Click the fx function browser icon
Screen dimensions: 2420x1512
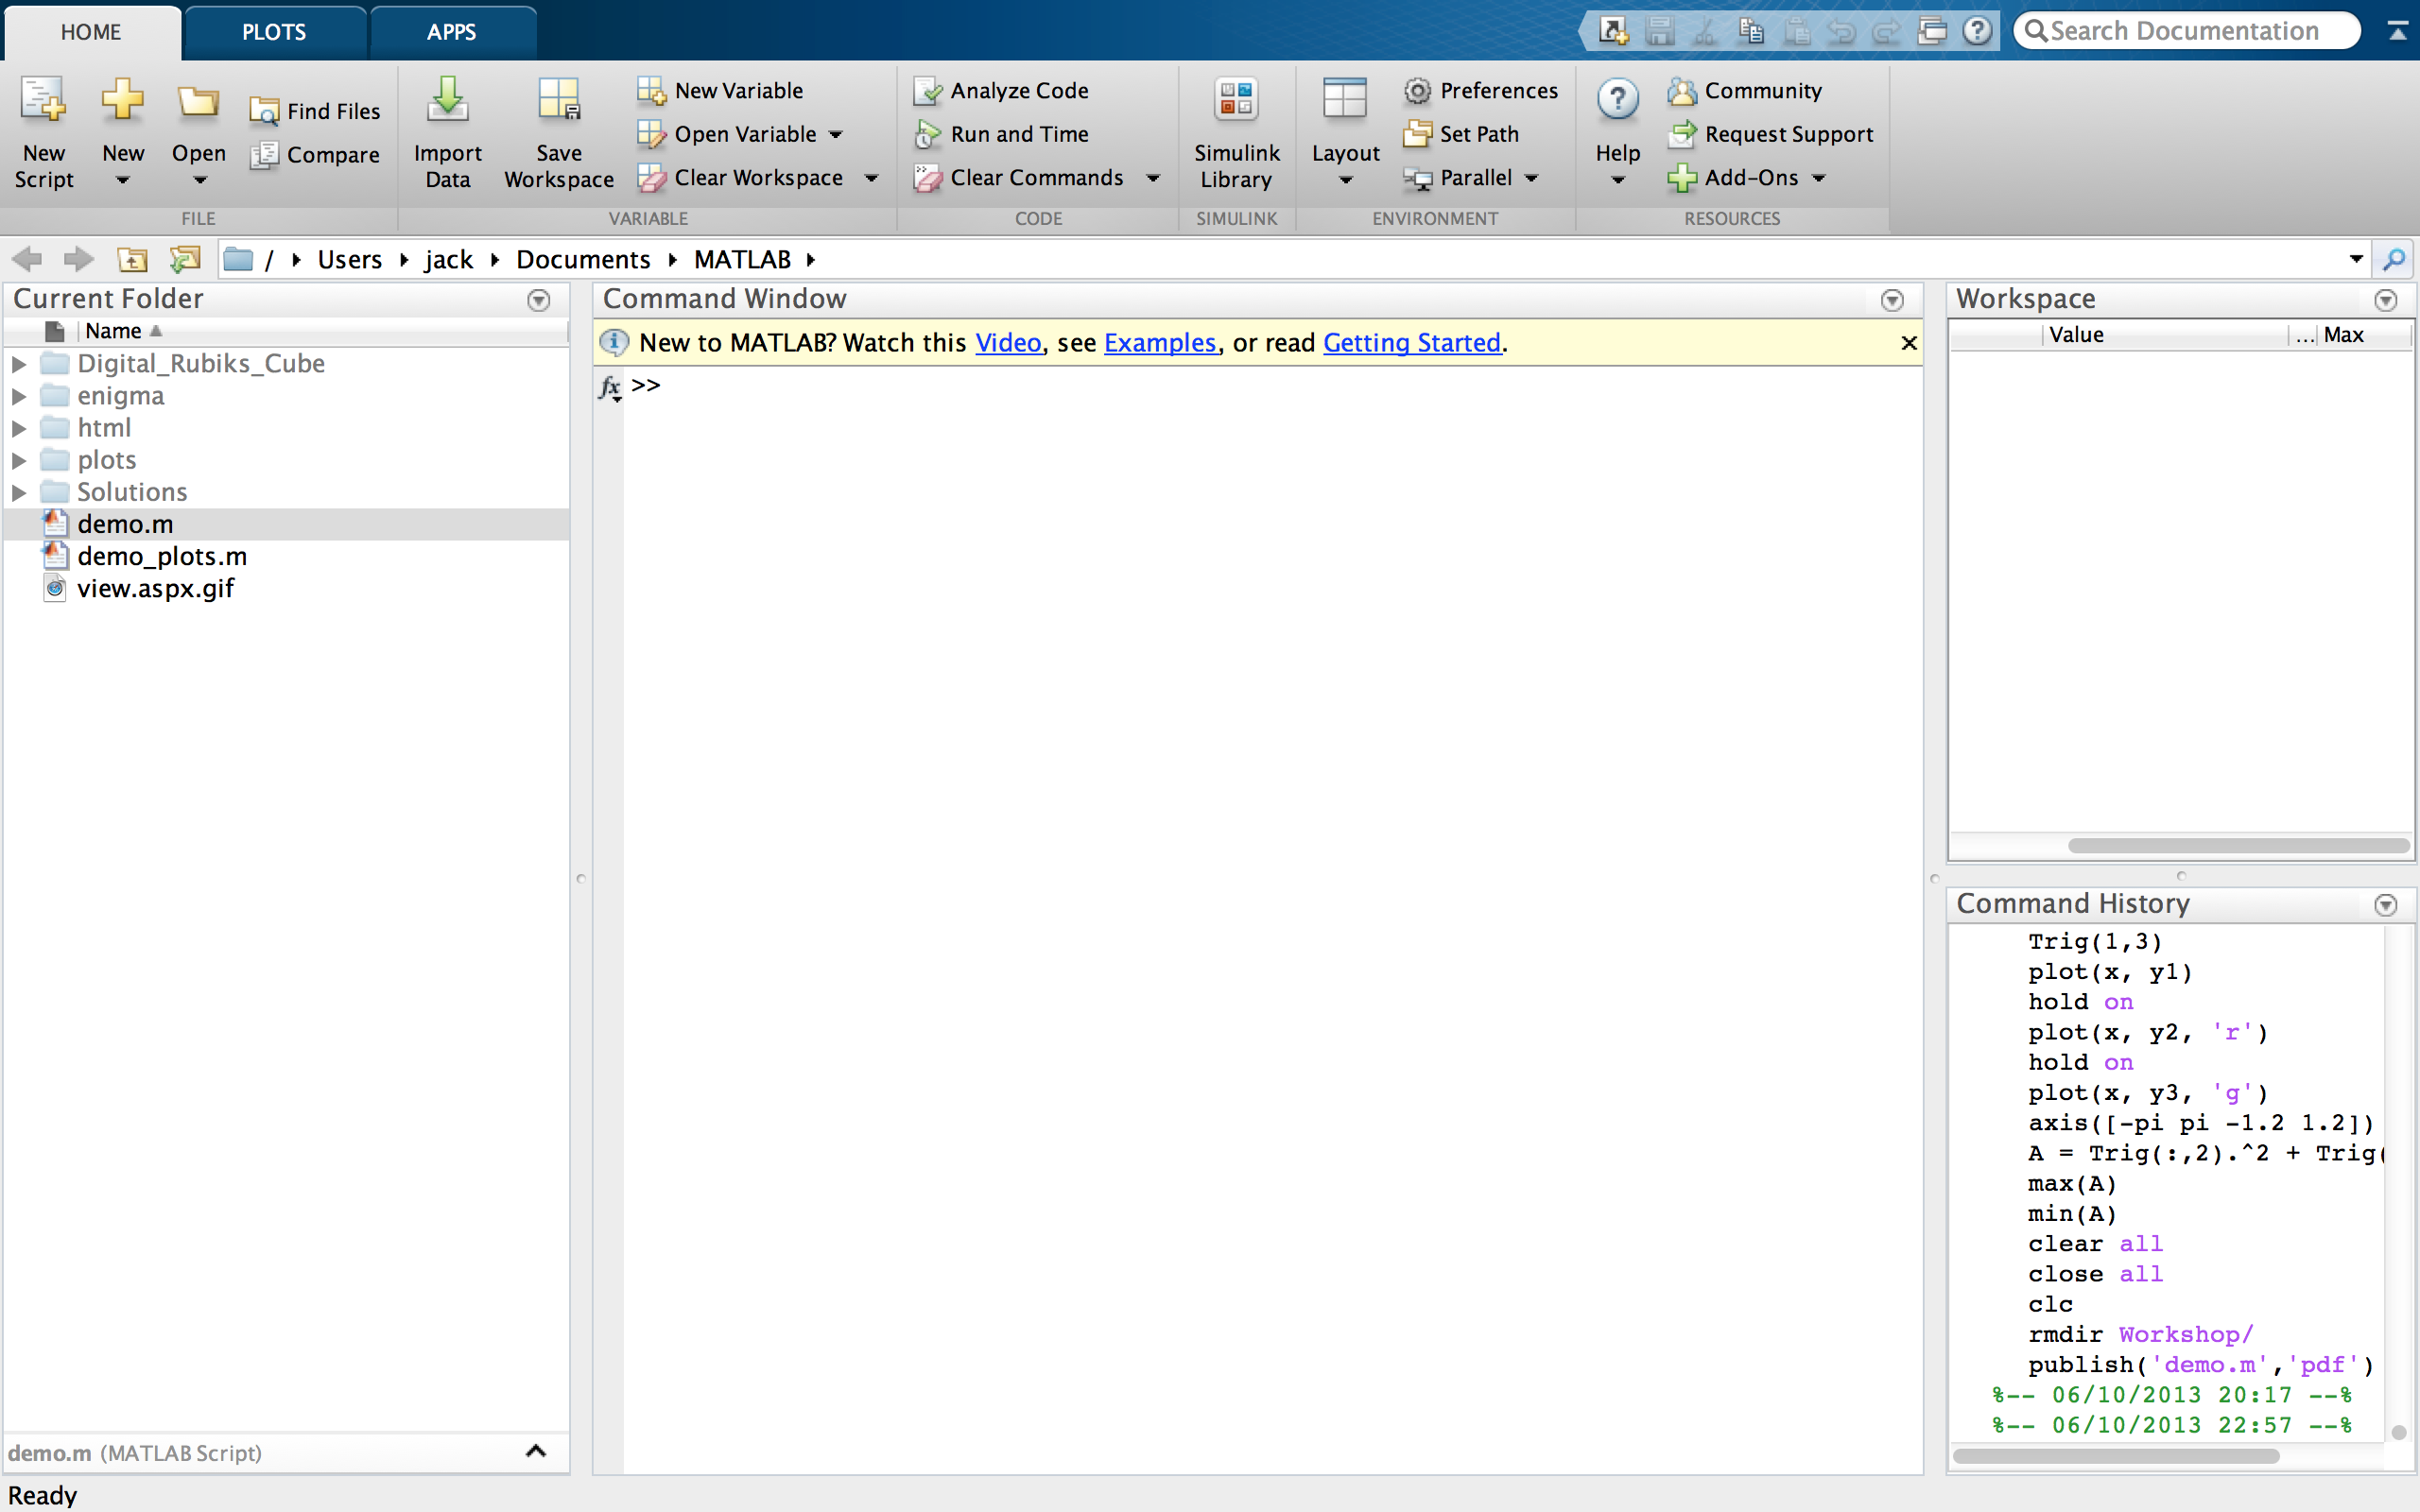coord(610,387)
